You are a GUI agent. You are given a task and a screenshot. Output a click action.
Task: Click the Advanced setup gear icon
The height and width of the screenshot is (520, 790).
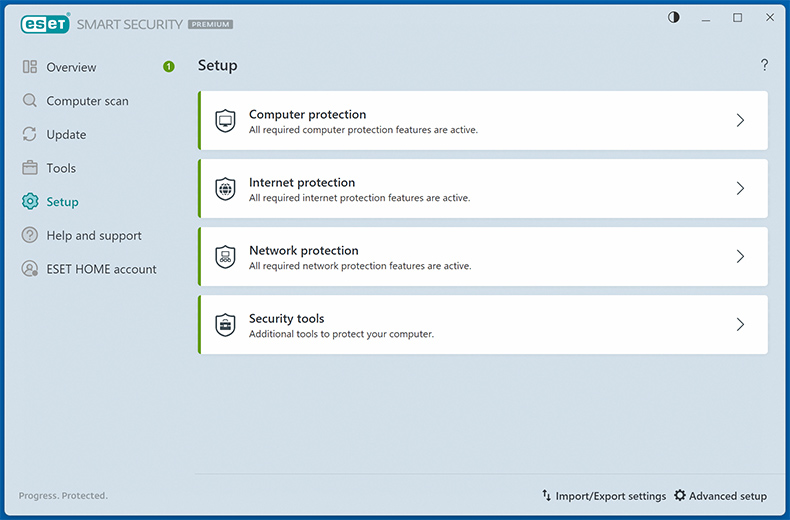[680, 496]
